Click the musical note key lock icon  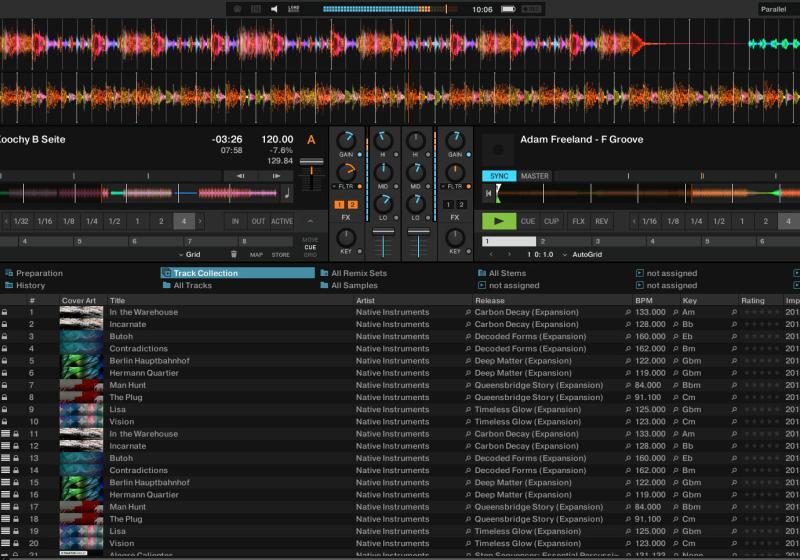[x=287, y=193]
